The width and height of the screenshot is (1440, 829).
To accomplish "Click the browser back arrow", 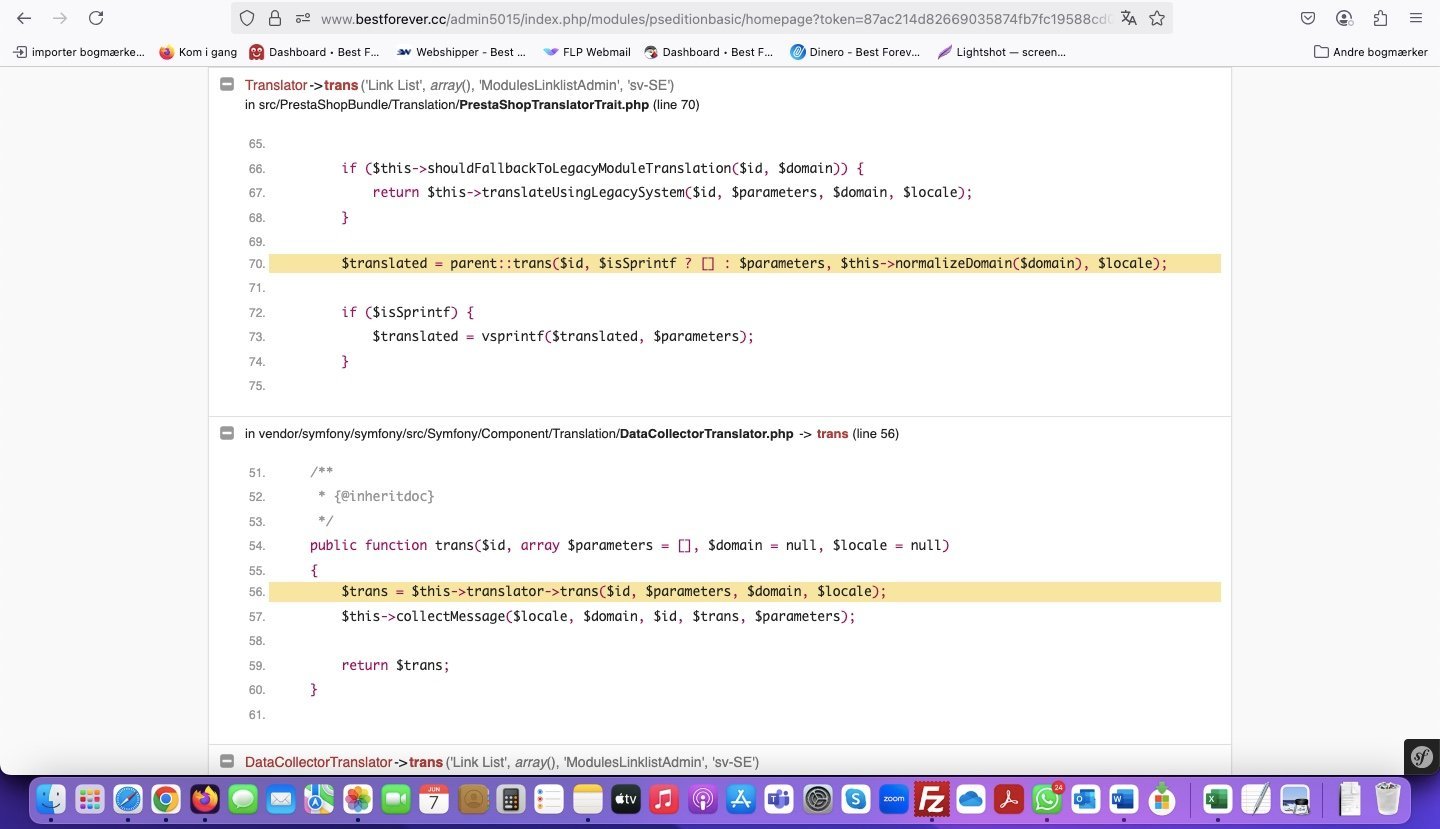I will pos(24,18).
